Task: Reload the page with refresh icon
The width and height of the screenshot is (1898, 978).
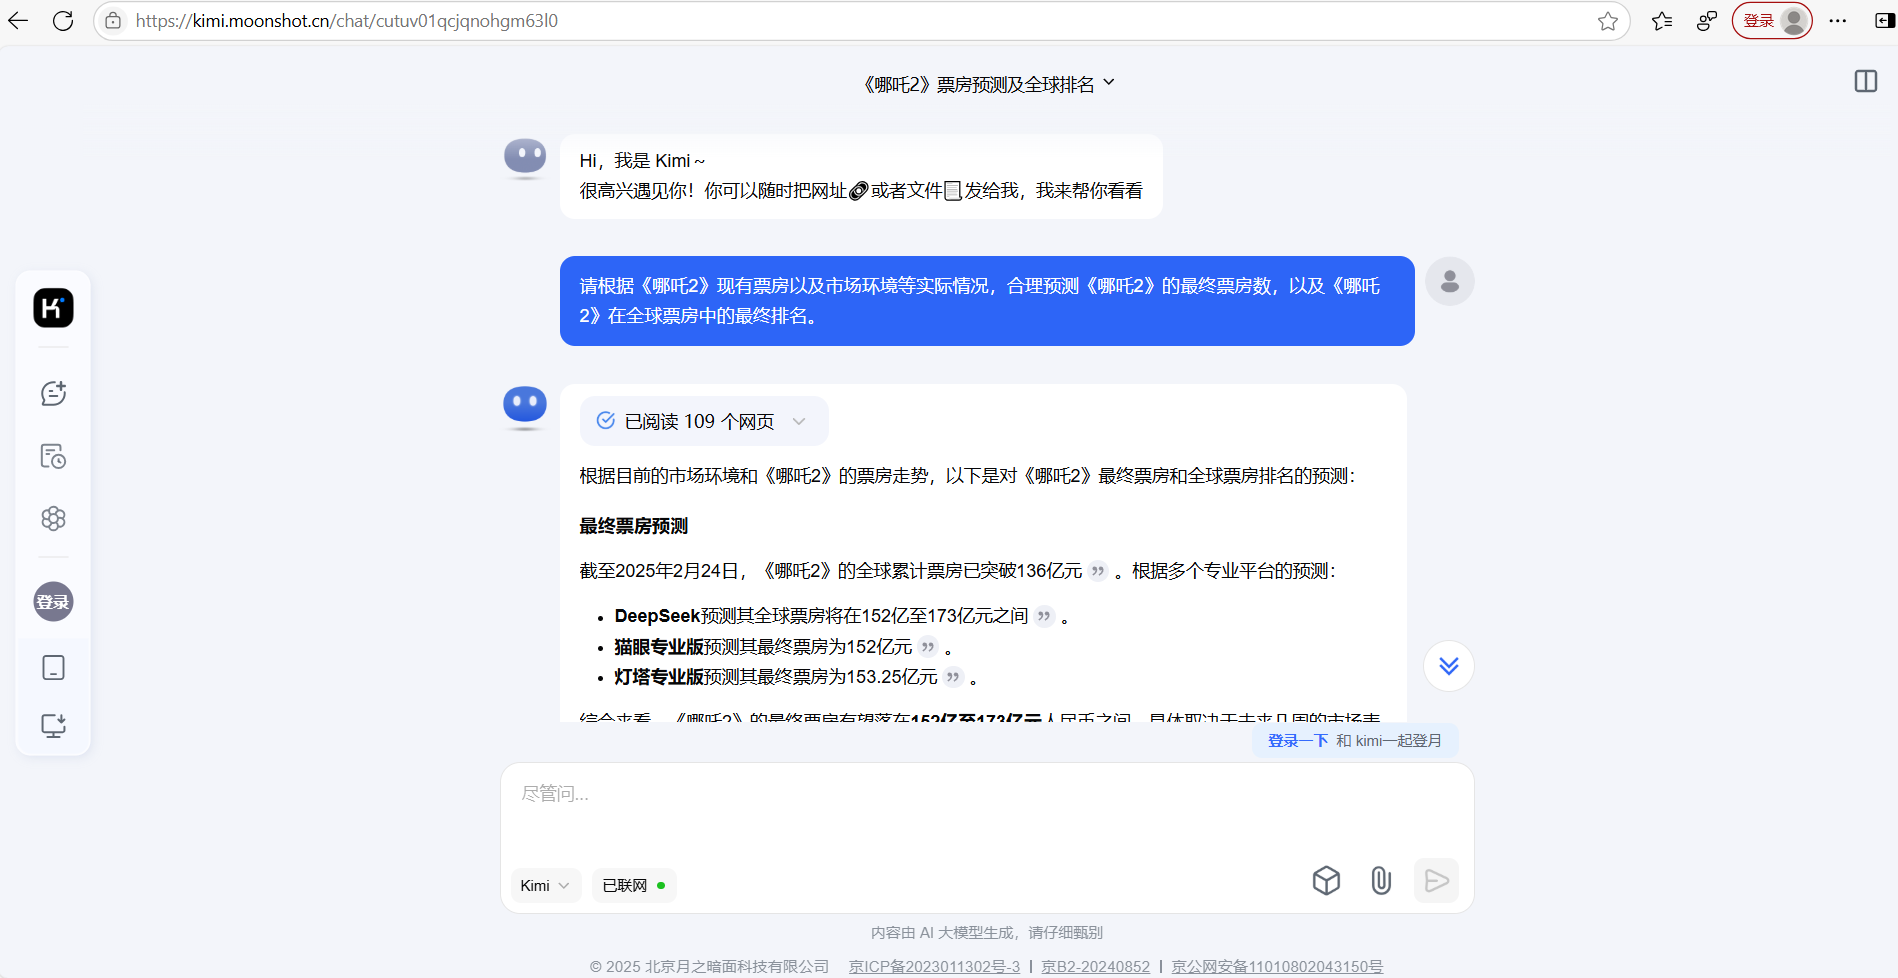Action: [x=63, y=21]
